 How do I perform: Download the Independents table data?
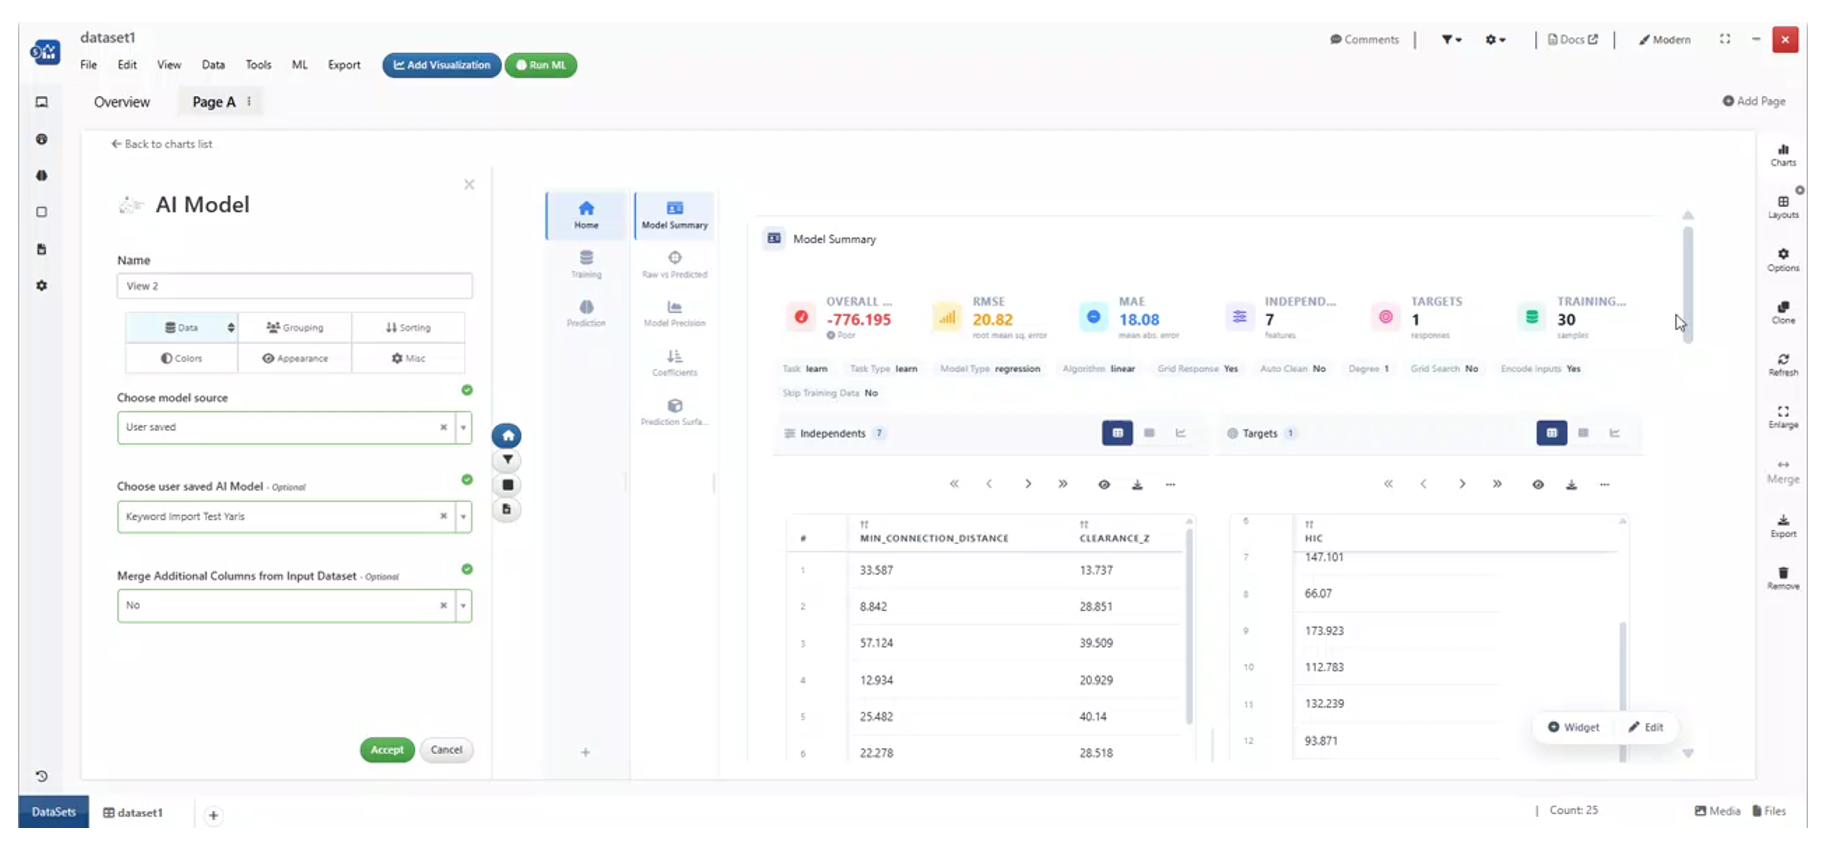1137,485
